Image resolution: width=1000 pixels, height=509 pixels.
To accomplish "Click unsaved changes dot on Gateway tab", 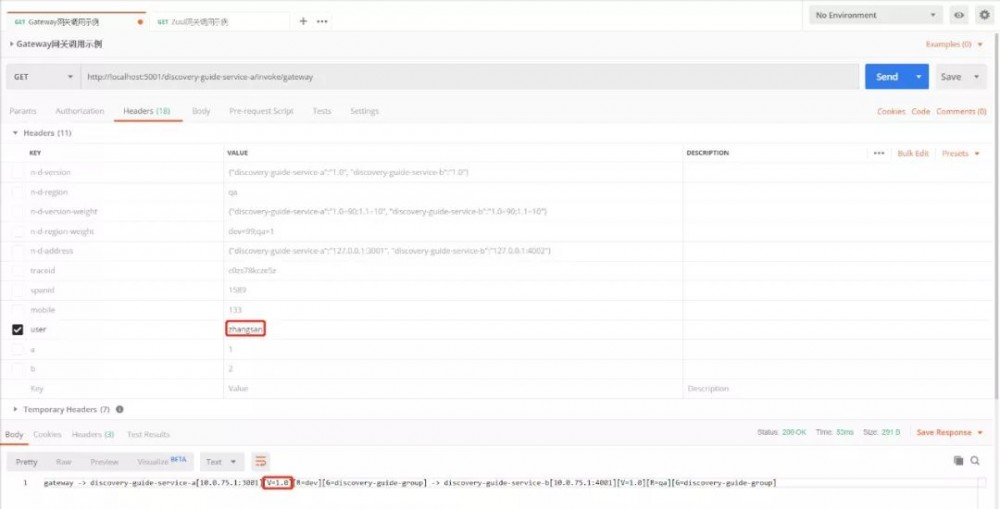I will point(140,22).
